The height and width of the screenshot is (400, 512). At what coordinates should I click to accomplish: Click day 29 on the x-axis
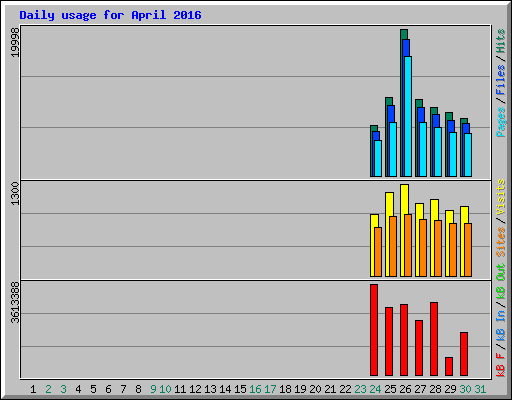tap(450, 389)
